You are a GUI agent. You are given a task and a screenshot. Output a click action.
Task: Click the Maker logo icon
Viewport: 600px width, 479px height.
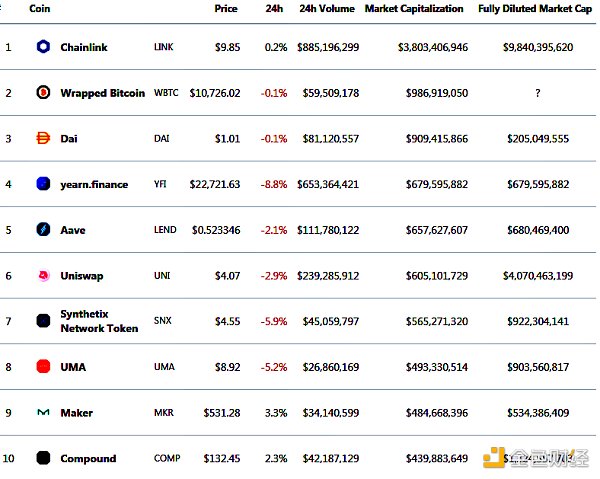(43, 412)
